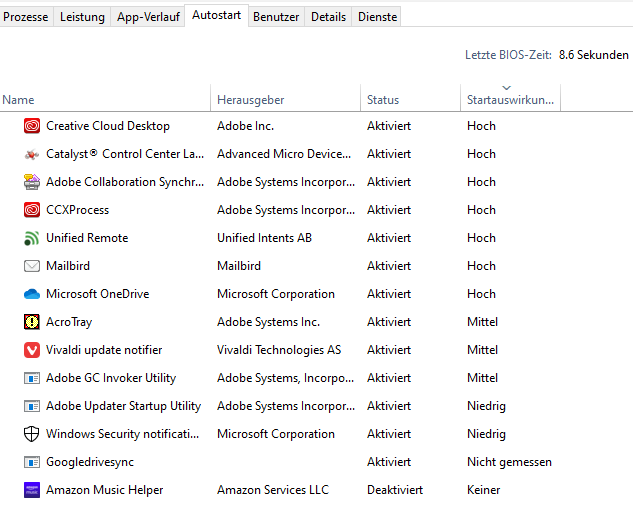Click the Googledrivesync icon

tap(31, 462)
